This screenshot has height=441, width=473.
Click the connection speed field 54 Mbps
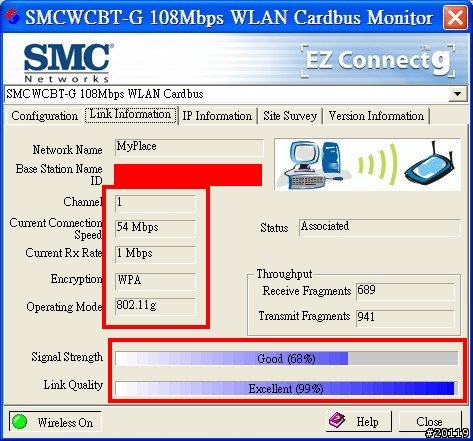coord(155,228)
